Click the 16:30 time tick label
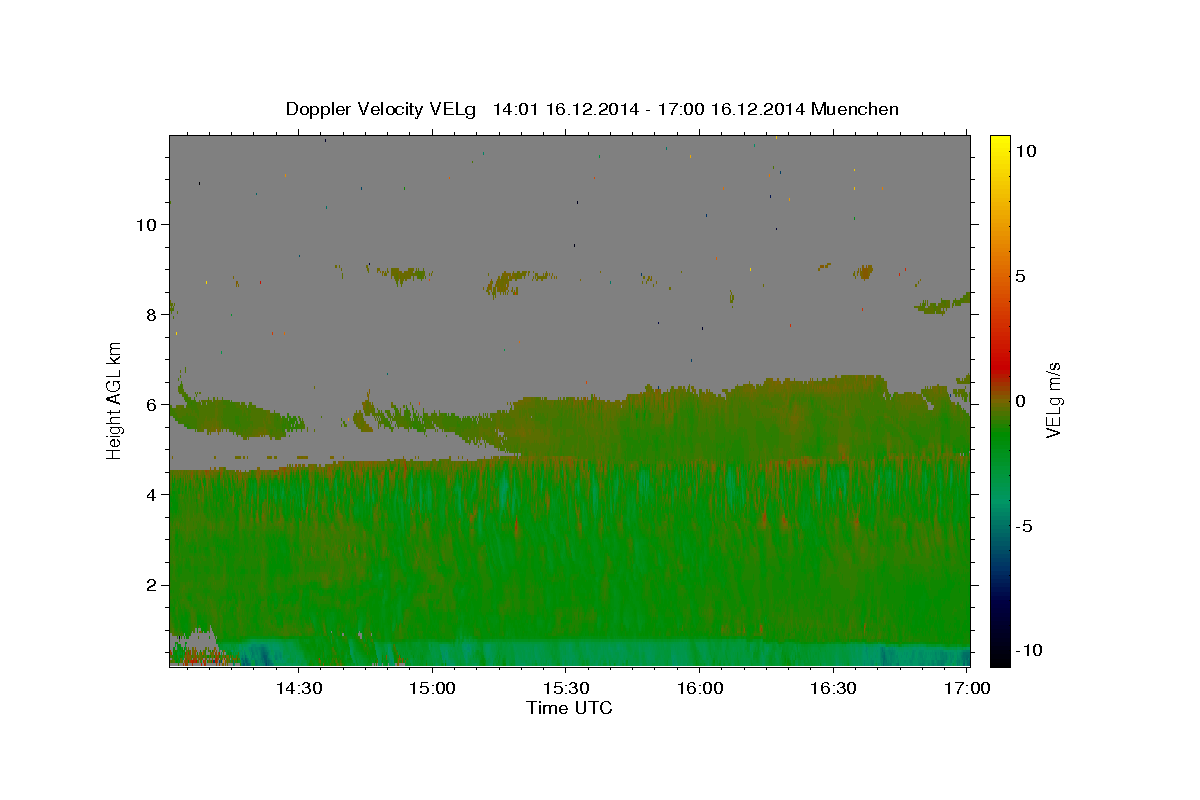Screen dimensions: 1200x800 834,688
